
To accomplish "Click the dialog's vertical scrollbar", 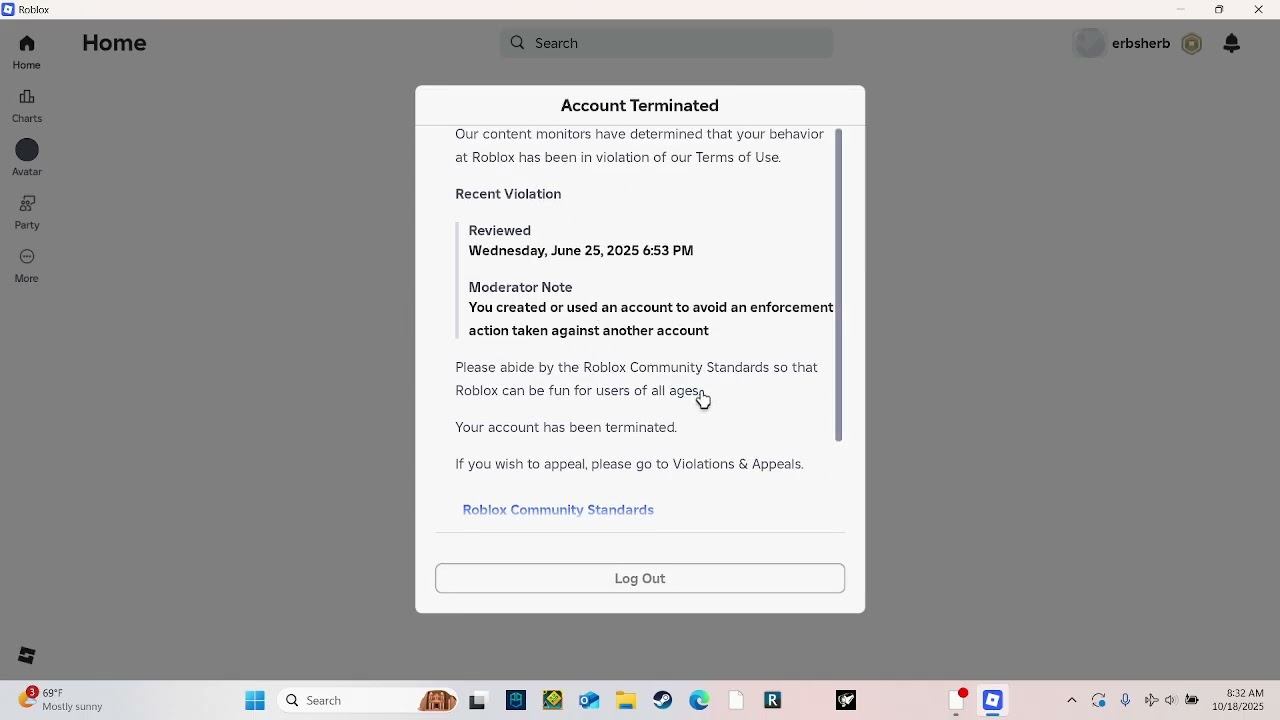I will click(x=839, y=285).
